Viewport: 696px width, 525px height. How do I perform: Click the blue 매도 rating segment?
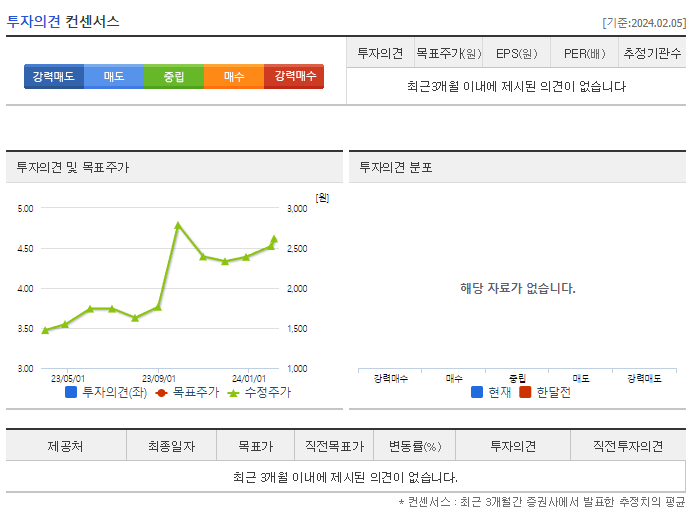[x=114, y=76]
